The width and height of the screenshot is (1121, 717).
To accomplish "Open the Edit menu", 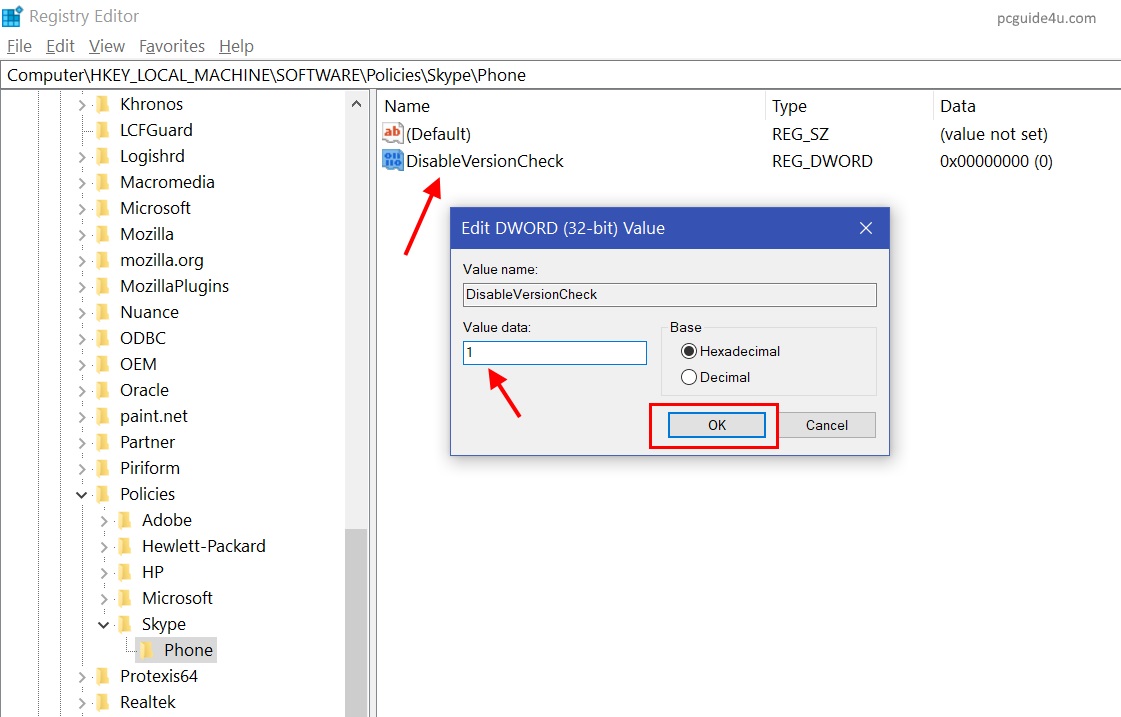I will [60, 46].
